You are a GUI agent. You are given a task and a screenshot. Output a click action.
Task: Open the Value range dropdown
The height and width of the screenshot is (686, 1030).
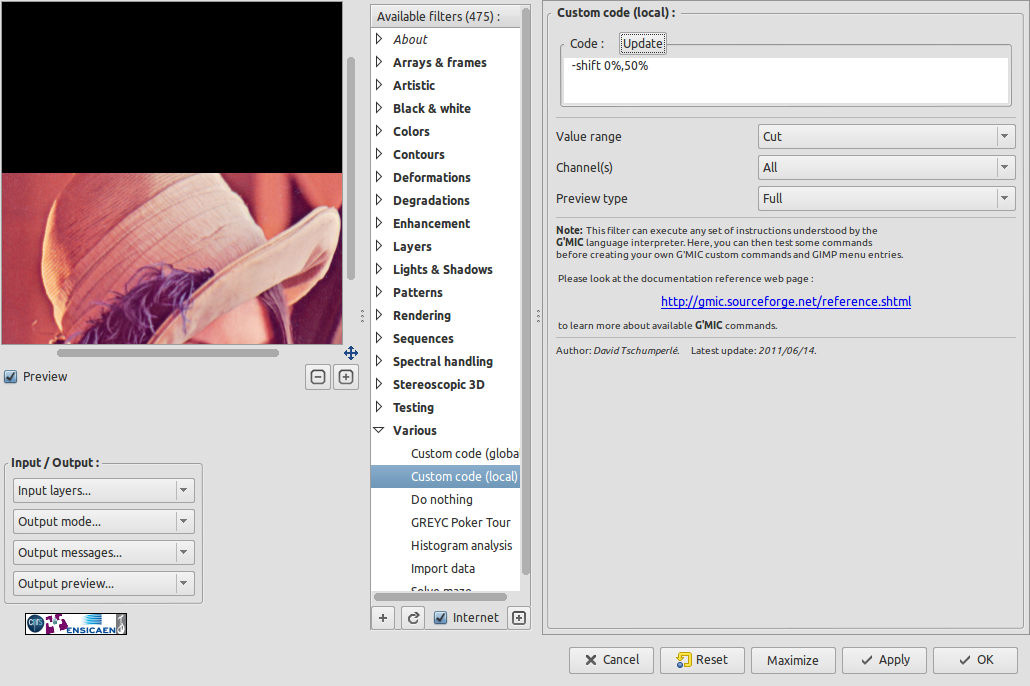[886, 137]
